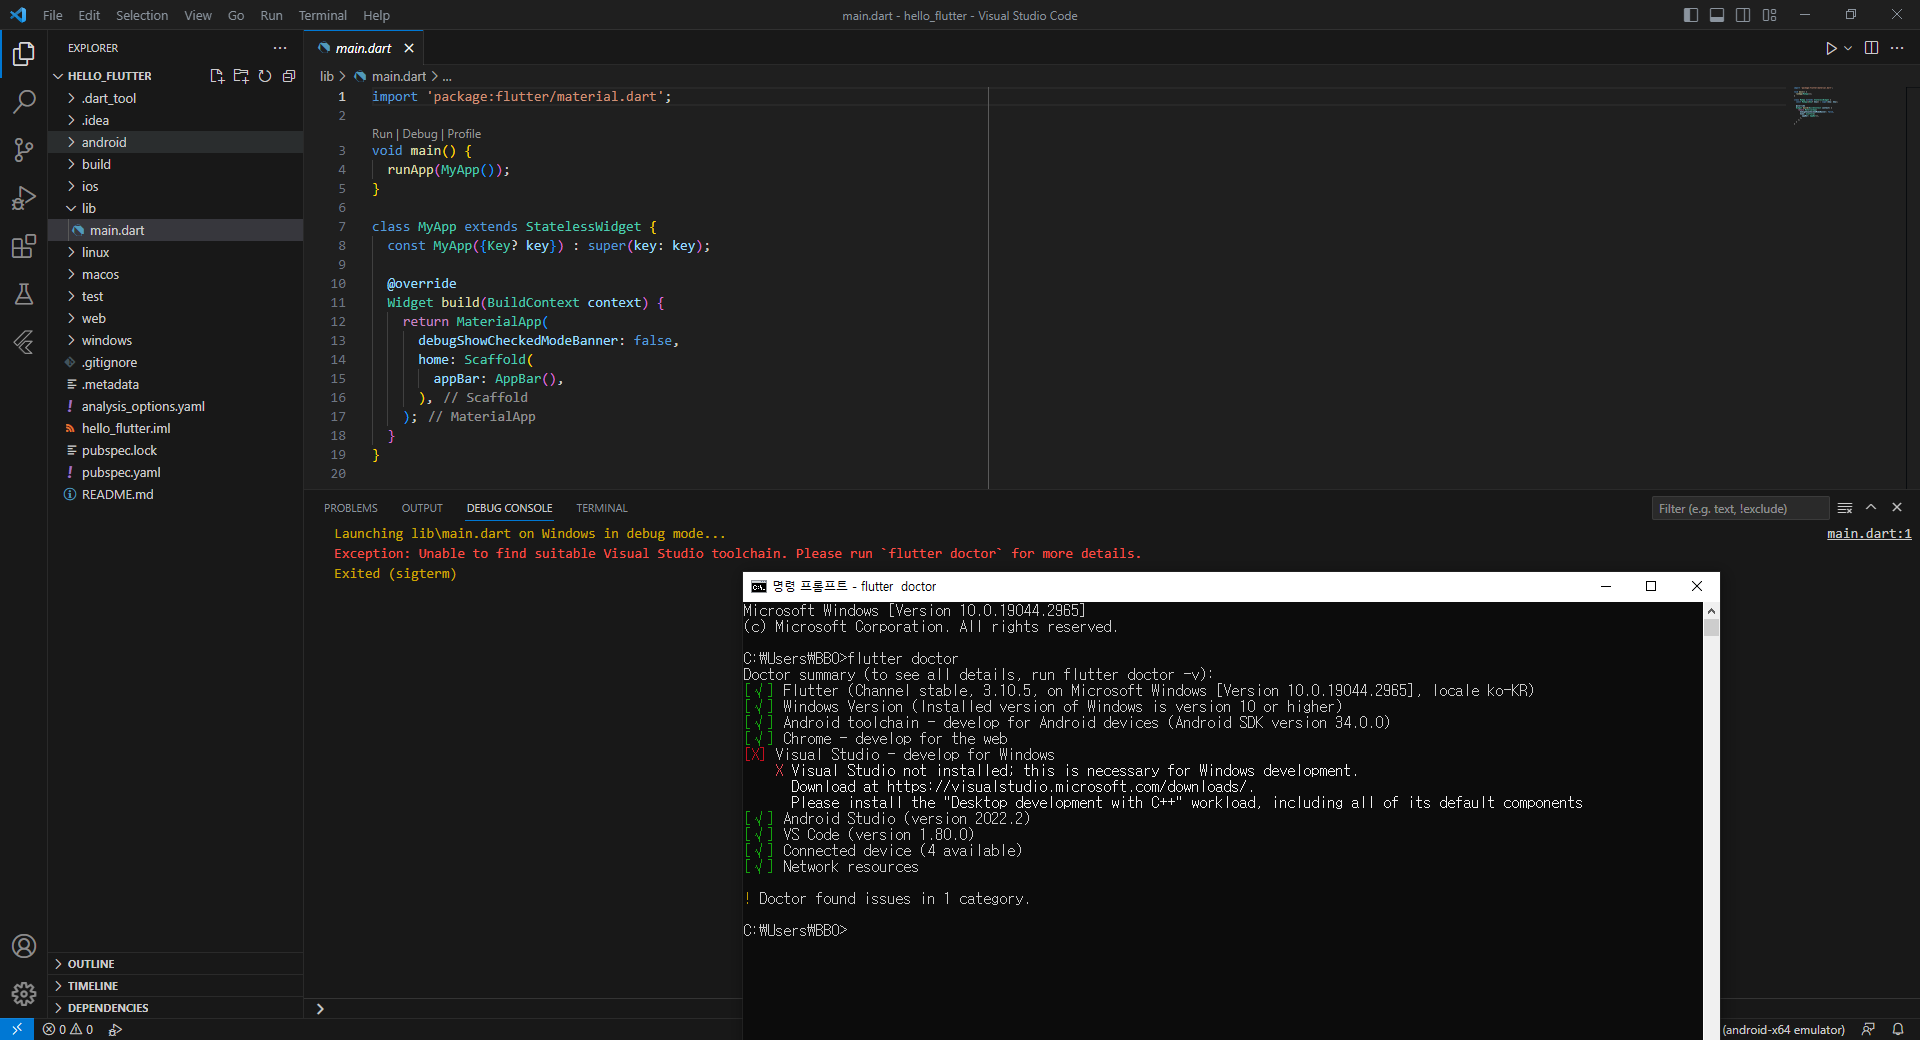Open the Run and Debug view
1920x1040 pixels.
click(24, 198)
